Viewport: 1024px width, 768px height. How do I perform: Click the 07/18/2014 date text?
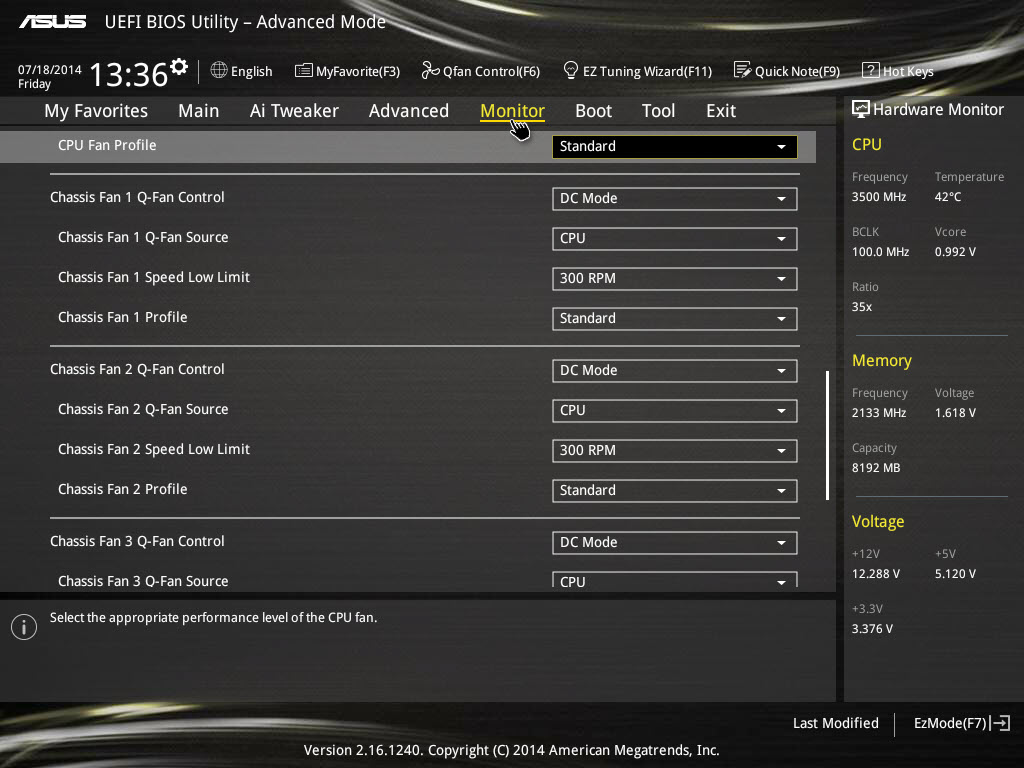tap(50, 69)
